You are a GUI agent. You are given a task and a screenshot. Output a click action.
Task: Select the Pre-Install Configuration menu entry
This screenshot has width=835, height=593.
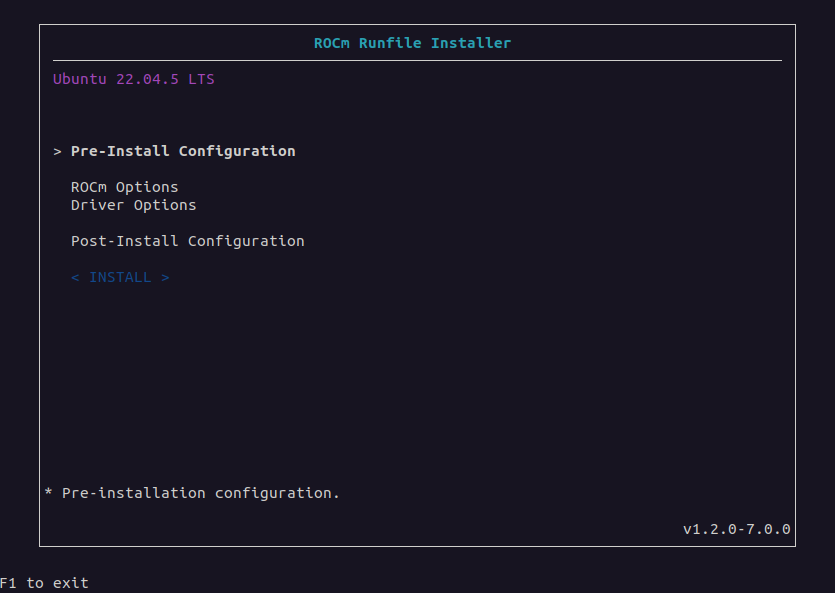click(183, 152)
